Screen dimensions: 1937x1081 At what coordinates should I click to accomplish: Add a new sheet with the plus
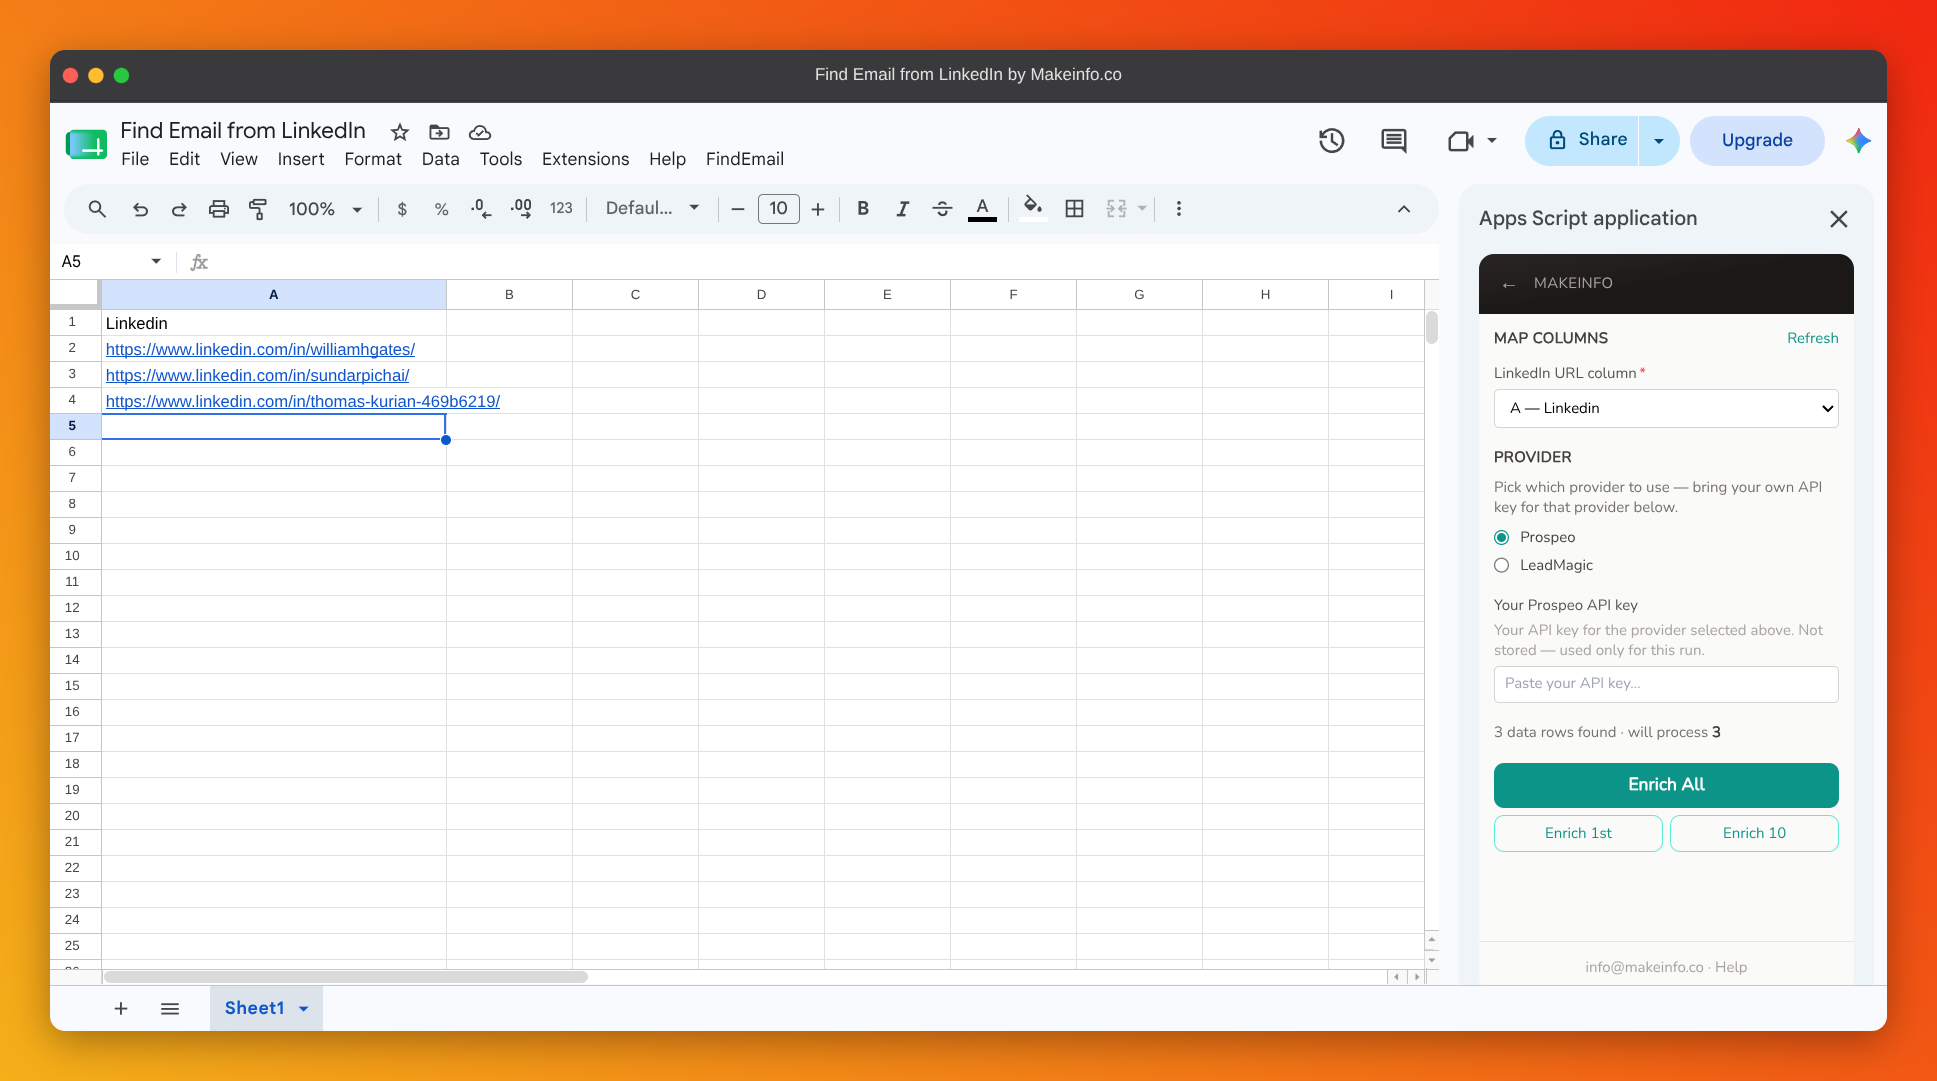pos(121,1009)
